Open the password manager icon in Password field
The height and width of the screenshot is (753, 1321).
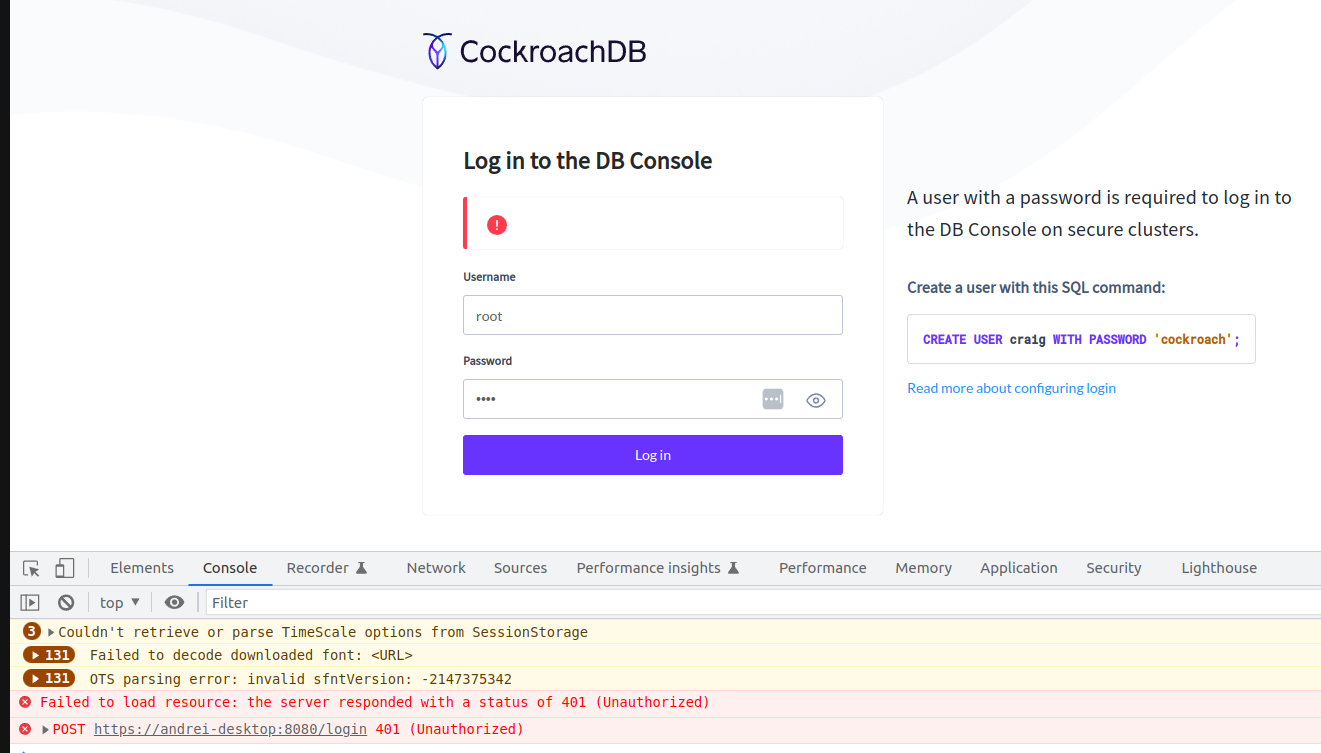773,399
